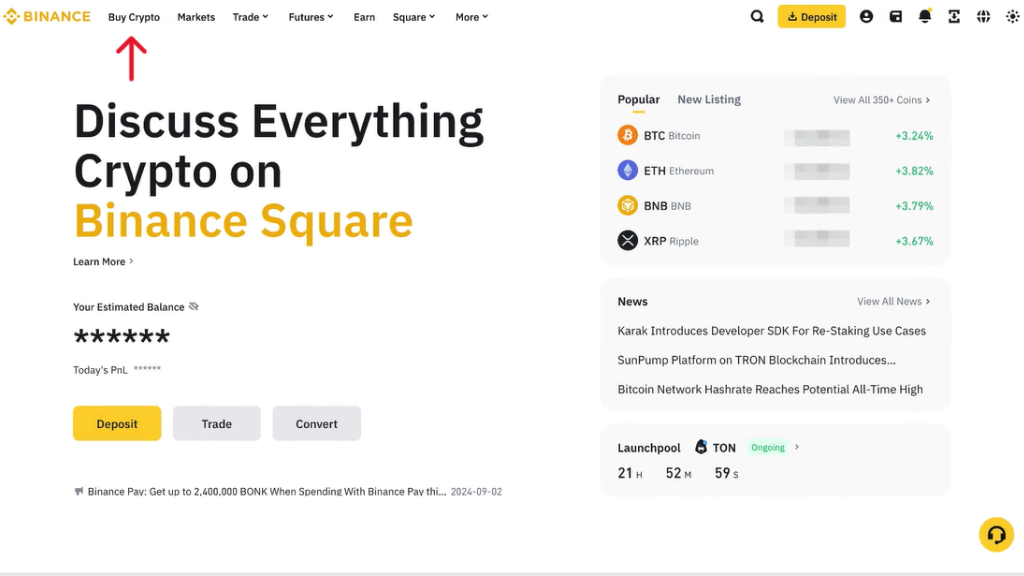Open the Binance Pay BONK announcement
Image resolution: width=1024 pixels, height=576 pixels.
pos(266,491)
